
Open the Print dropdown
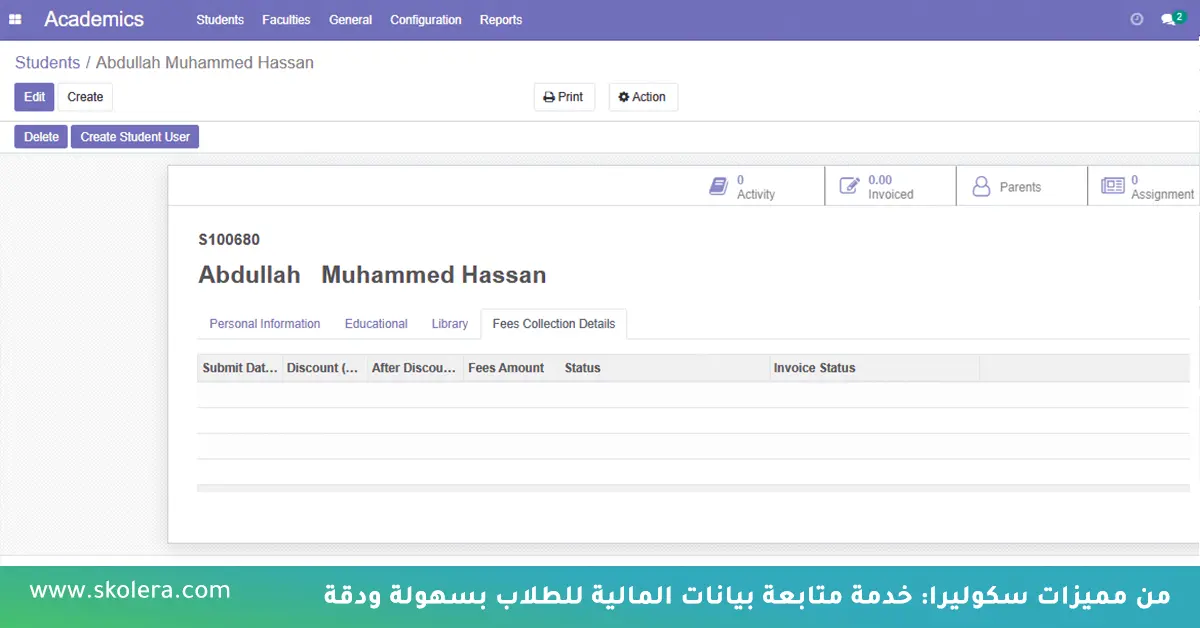pyautogui.click(x=564, y=97)
